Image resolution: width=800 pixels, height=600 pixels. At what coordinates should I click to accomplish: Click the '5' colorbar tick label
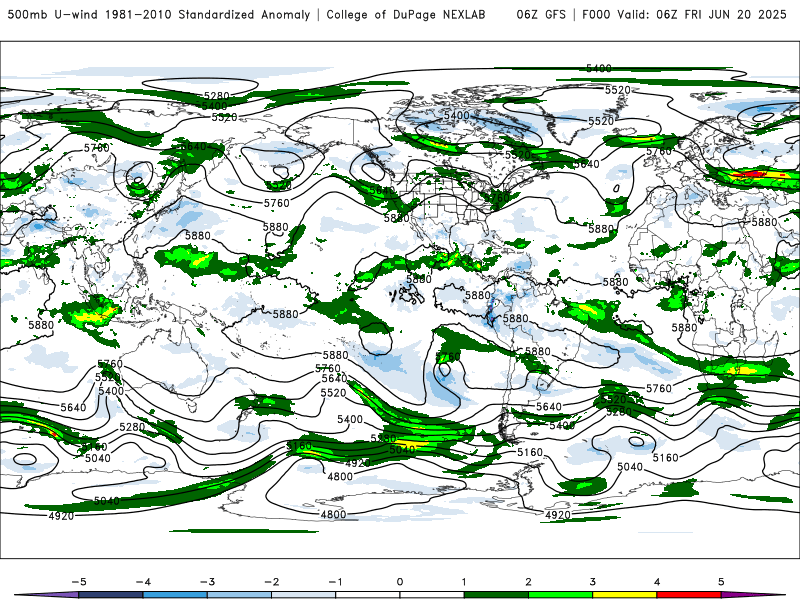[721, 582]
